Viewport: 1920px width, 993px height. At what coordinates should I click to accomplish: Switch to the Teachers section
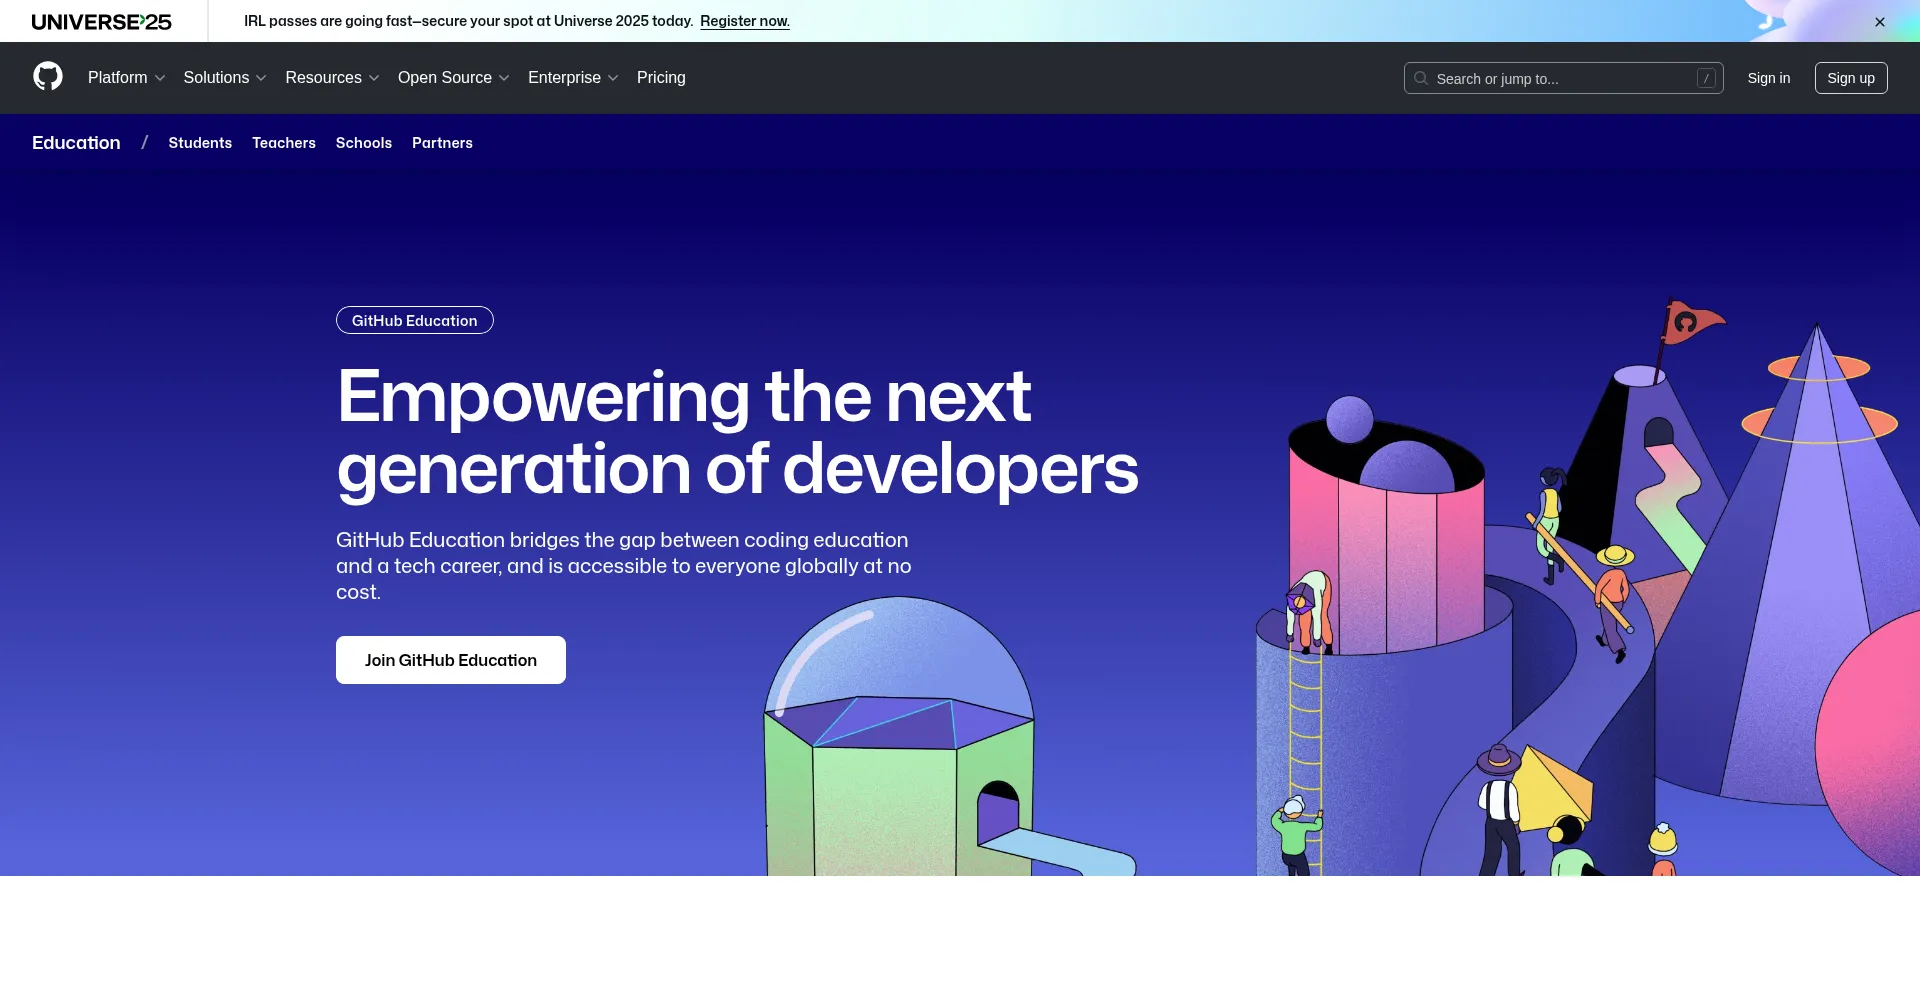click(x=284, y=143)
